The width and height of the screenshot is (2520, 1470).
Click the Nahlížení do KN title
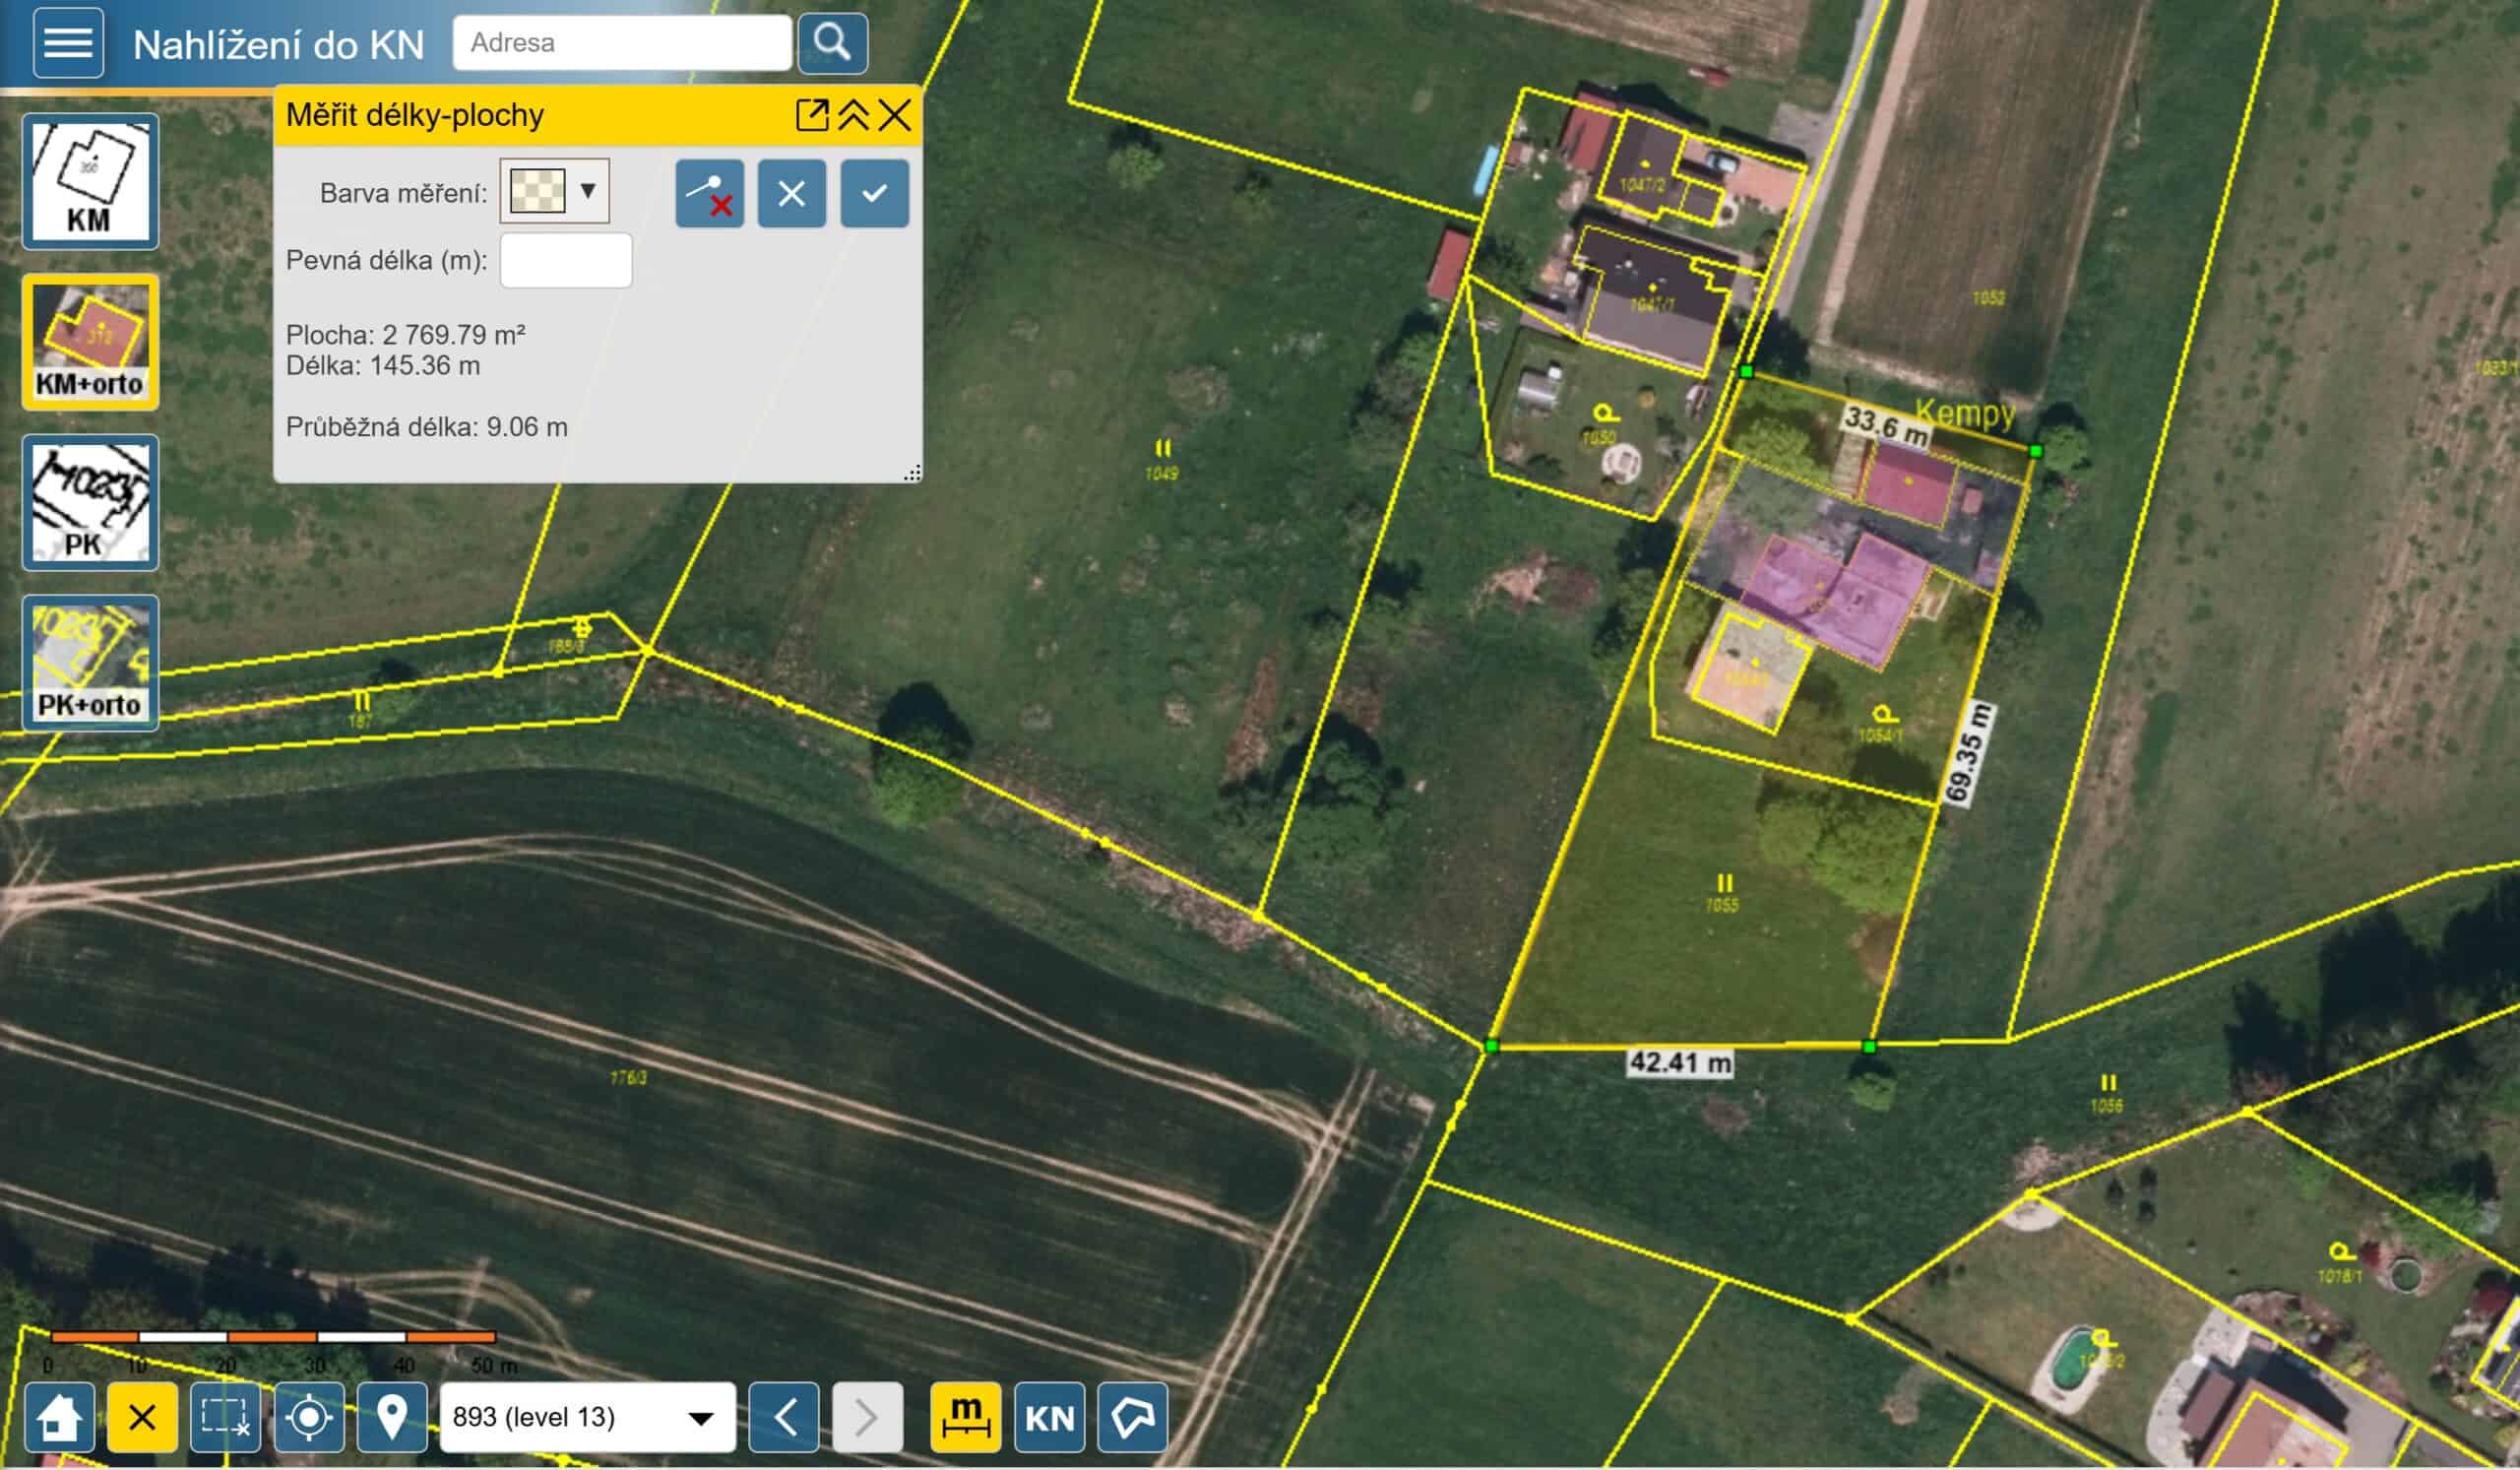[x=279, y=45]
